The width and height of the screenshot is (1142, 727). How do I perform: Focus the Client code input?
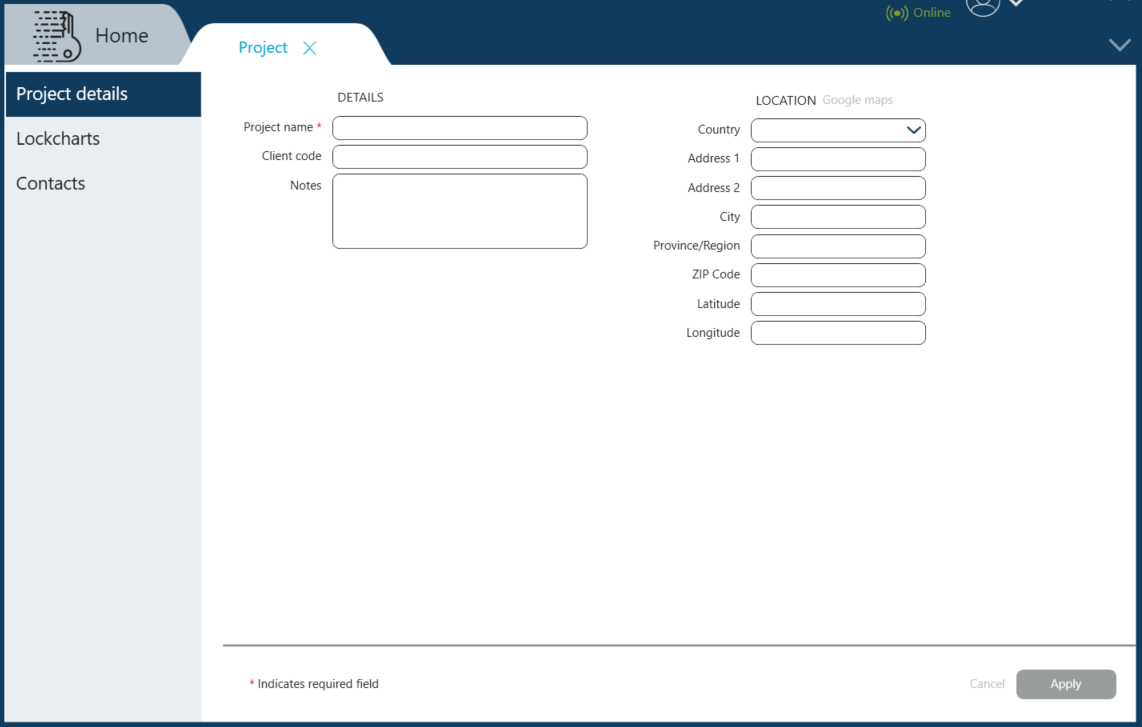[x=459, y=157]
